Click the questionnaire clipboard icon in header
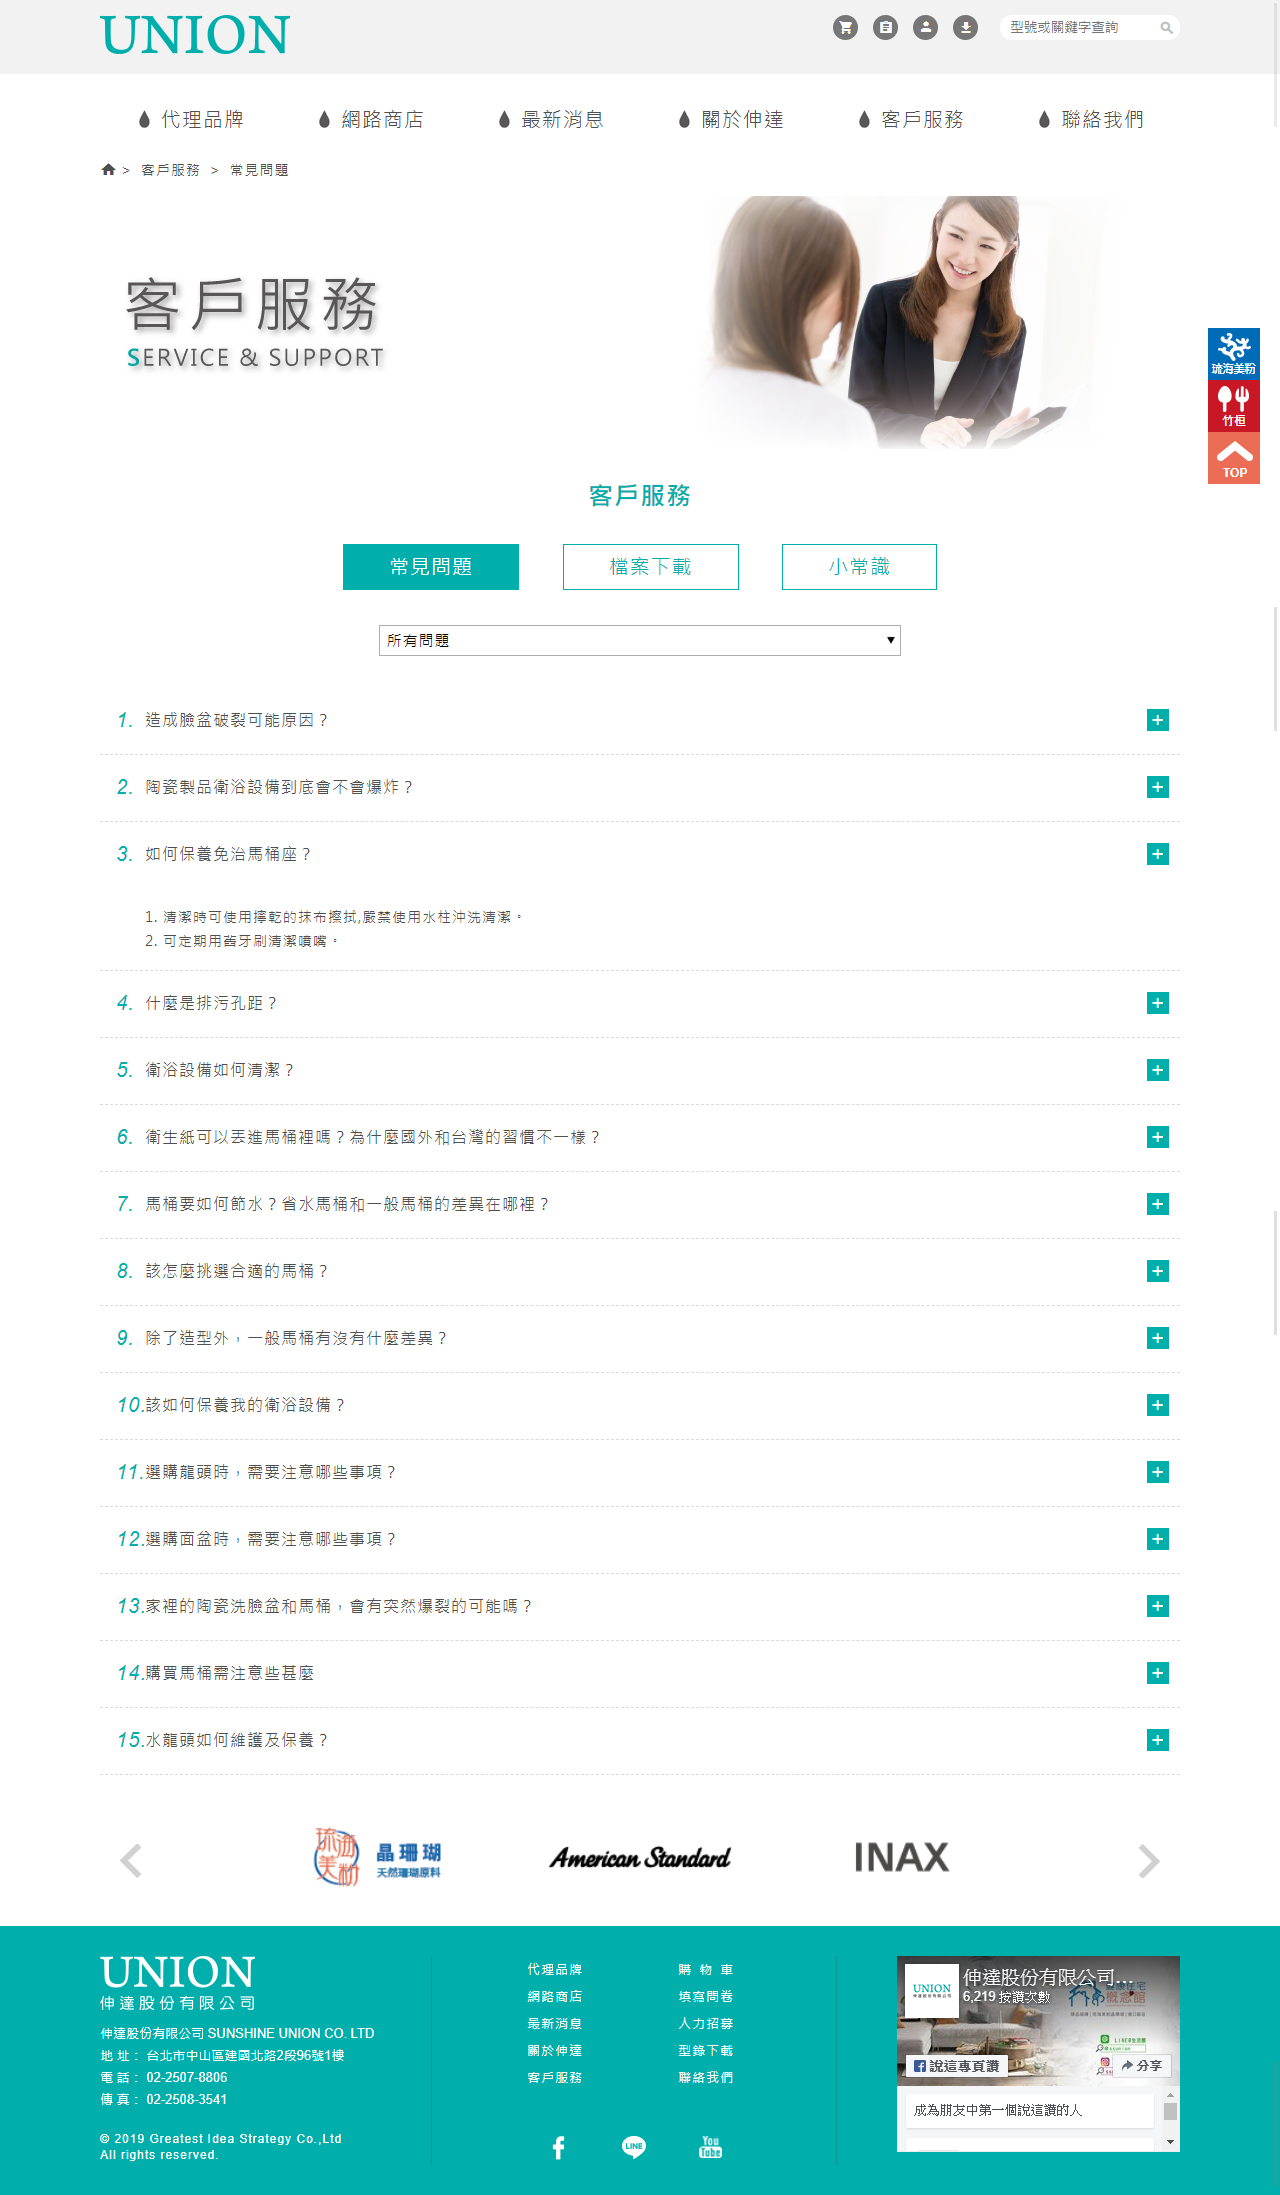1280x2195 pixels. click(x=885, y=27)
